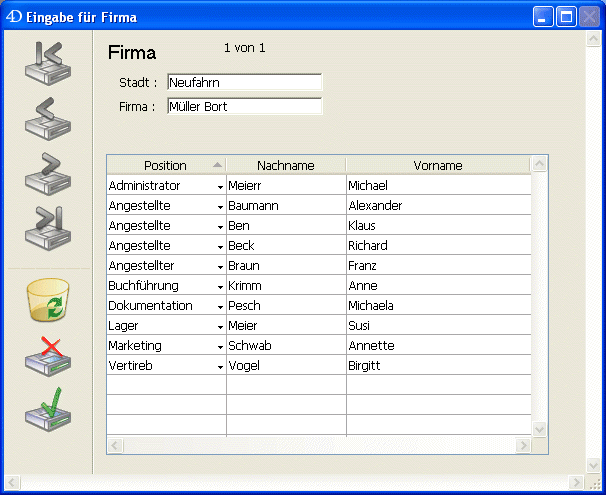This screenshot has width=606, height=495.
Task: Click the previous record icon
Action: (47, 120)
